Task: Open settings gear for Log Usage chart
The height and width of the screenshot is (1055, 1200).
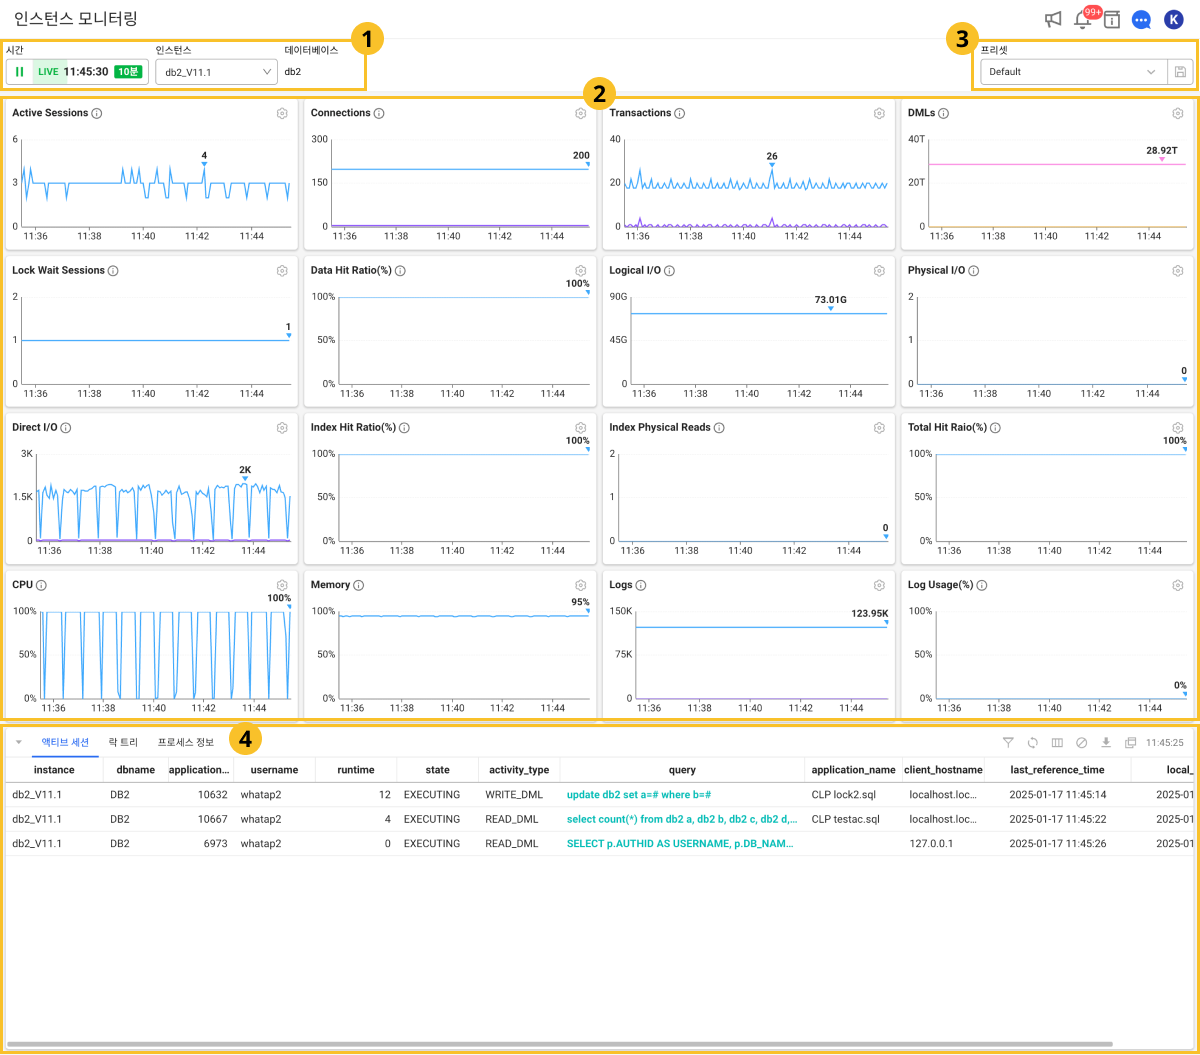Action: 1178,585
